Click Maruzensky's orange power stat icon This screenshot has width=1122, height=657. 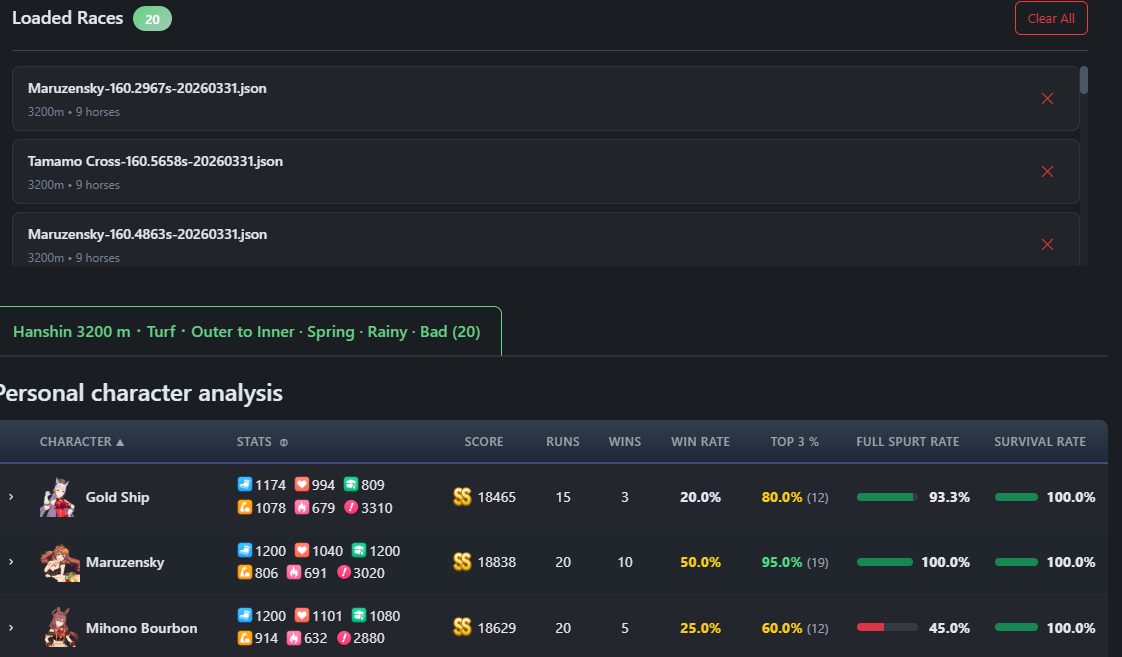[245, 573]
